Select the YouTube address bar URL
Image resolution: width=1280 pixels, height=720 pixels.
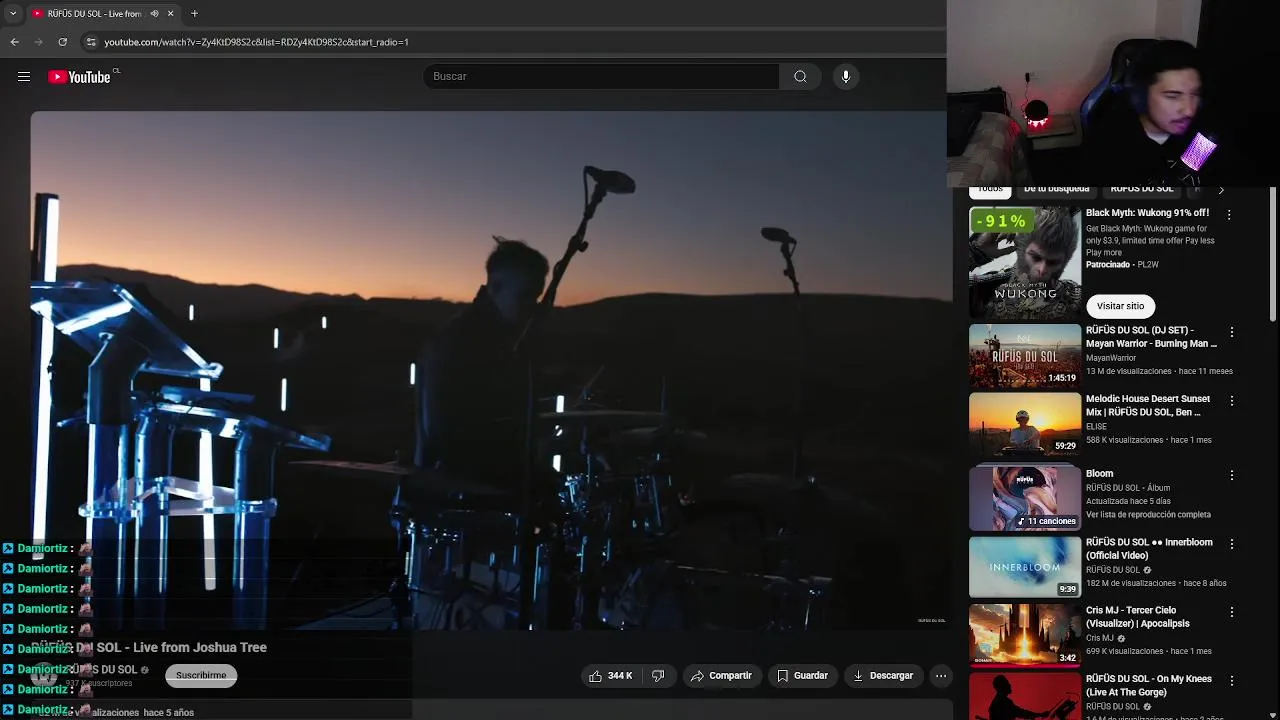[256, 42]
